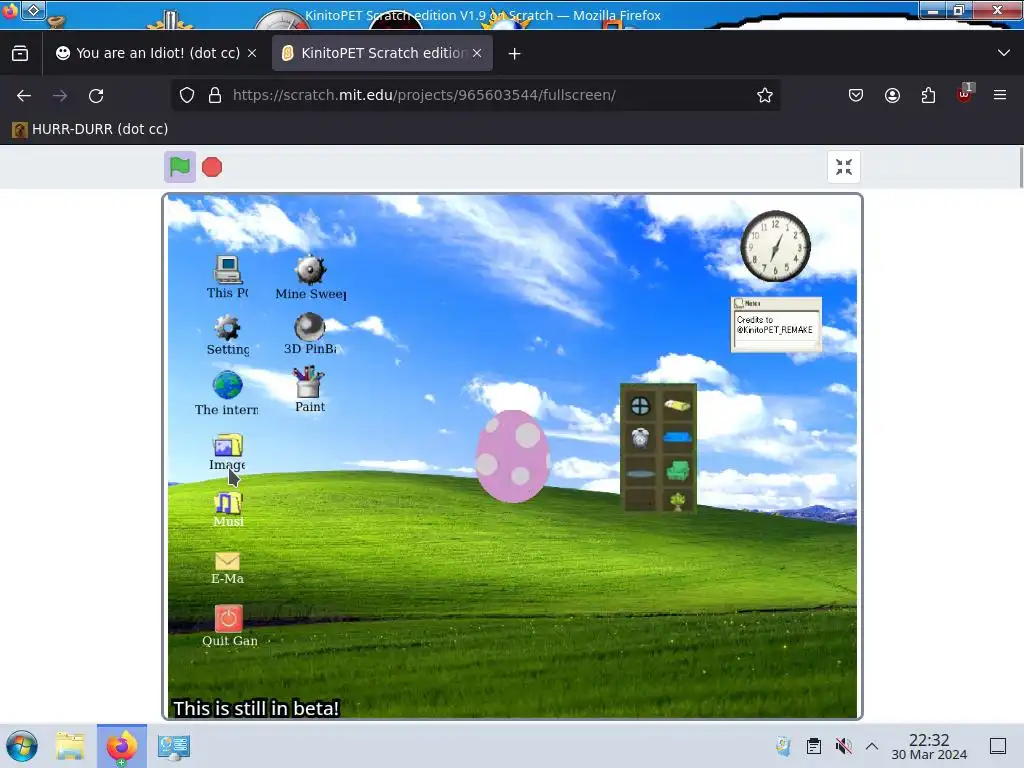The width and height of the screenshot is (1024, 768).
Task: Open Firefox account icon
Action: pos(892,95)
